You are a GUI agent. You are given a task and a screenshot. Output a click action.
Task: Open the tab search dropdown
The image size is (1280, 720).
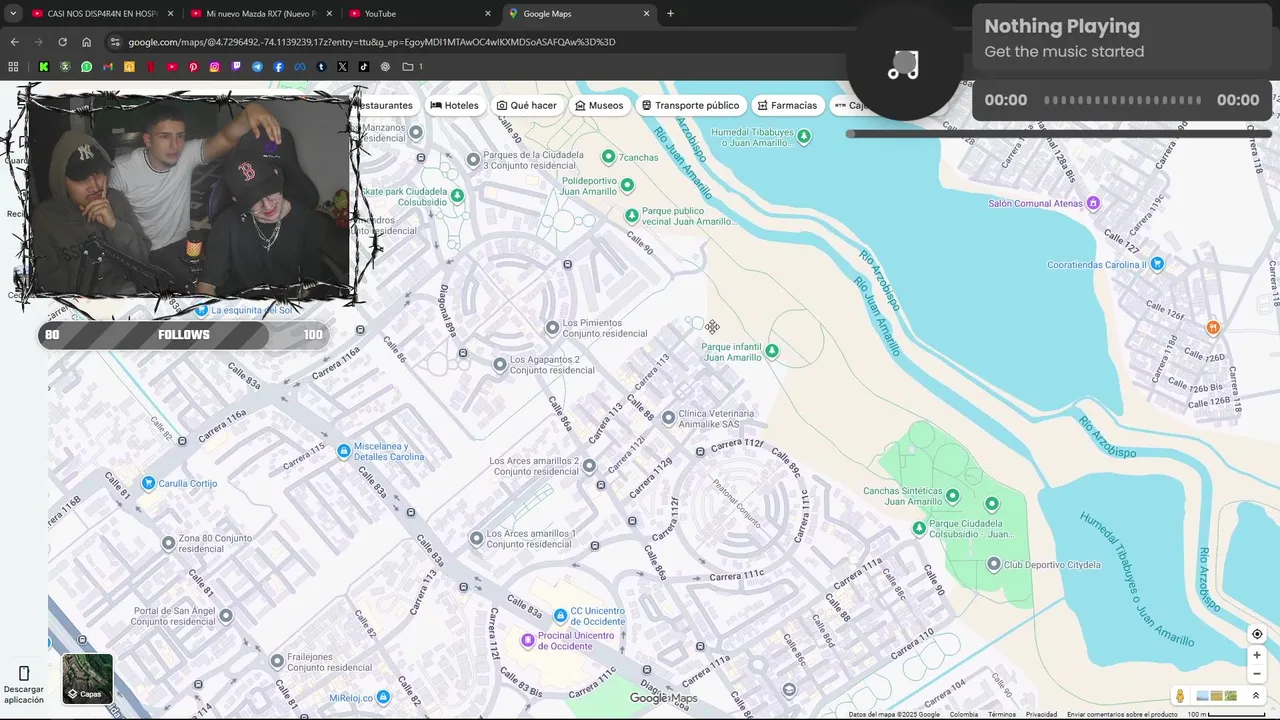[x=13, y=13]
